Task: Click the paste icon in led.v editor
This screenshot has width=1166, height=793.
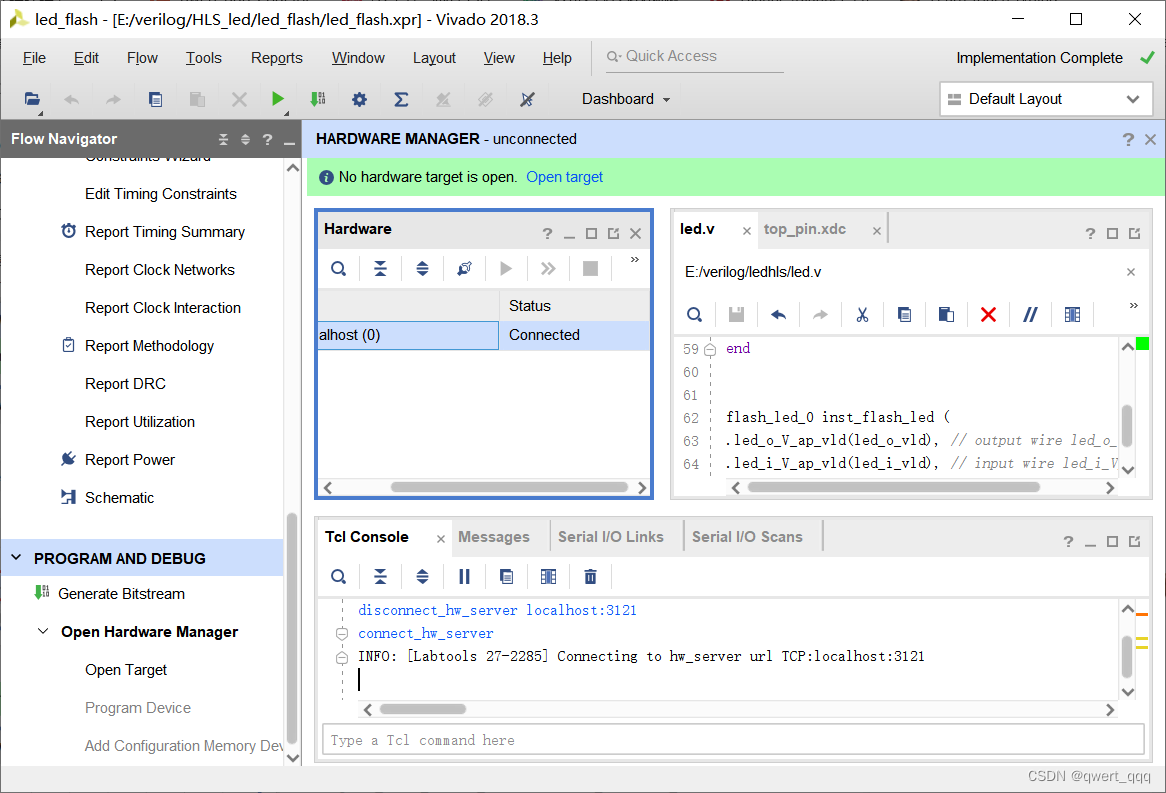Action: pyautogui.click(x=946, y=315)
